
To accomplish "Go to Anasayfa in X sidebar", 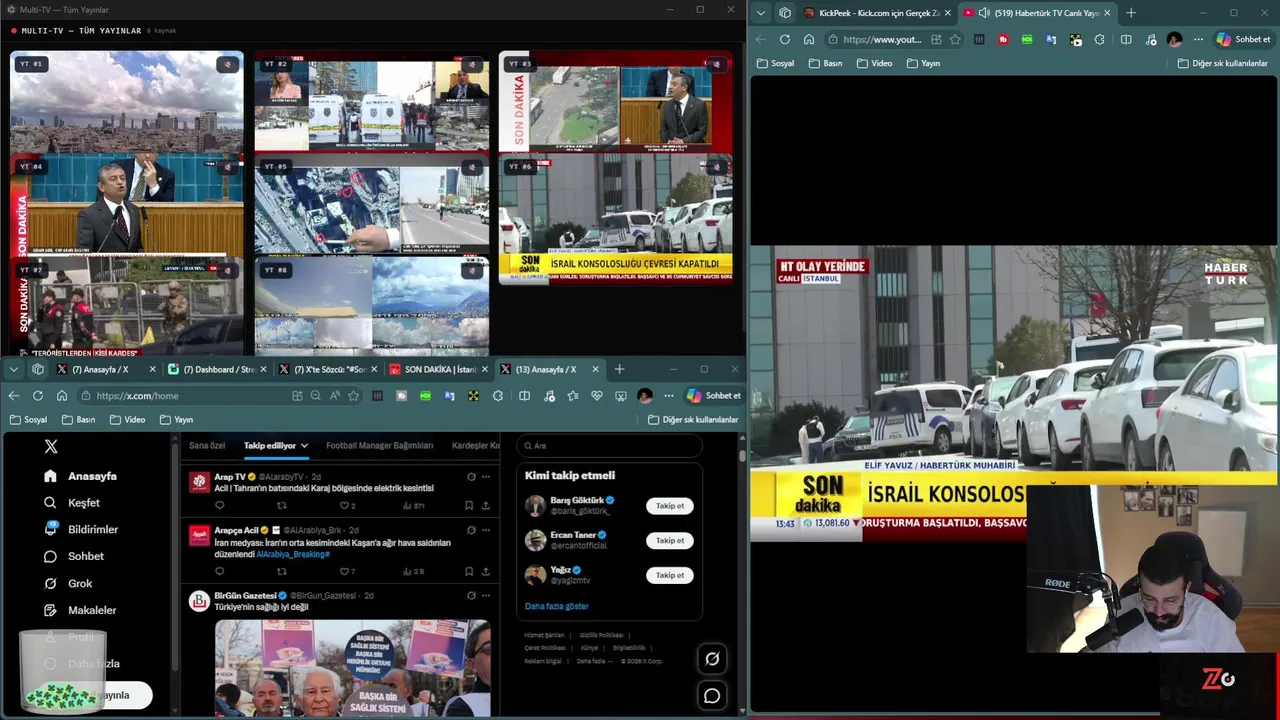I will tap(80, 476).
